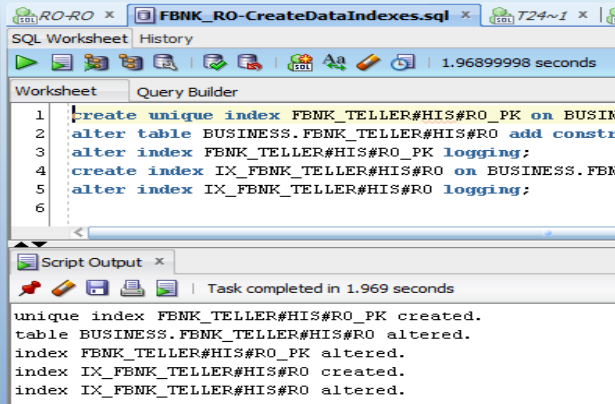Print the Script Output results
Screen dimensions: 615x404
click(132, 288)
